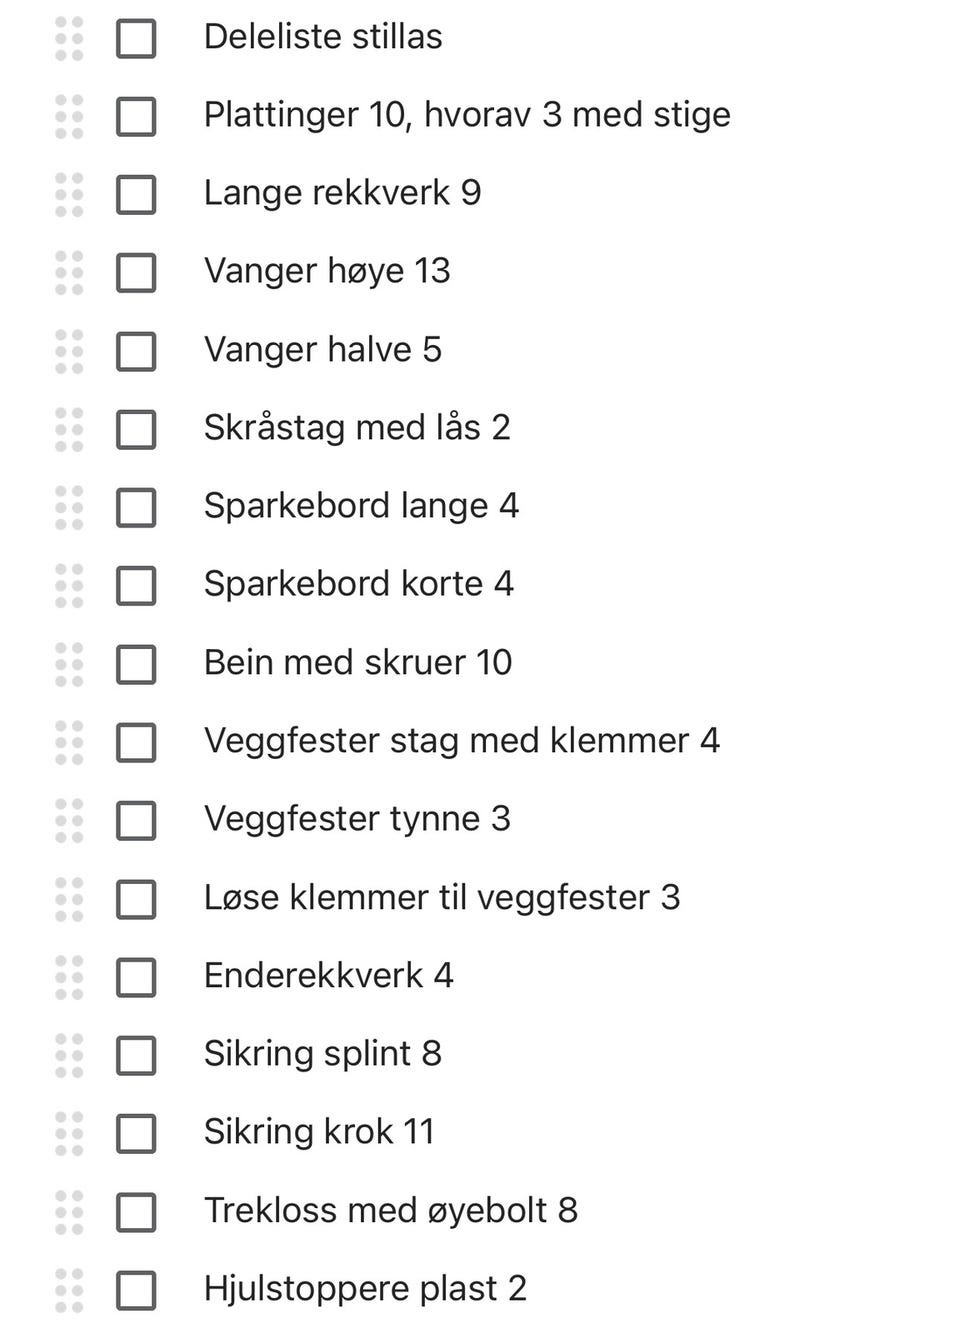The image size is (960, 1333).
Task: Select drag handle beside Veggfester tynne 3
Action: (x=69, y=820)
